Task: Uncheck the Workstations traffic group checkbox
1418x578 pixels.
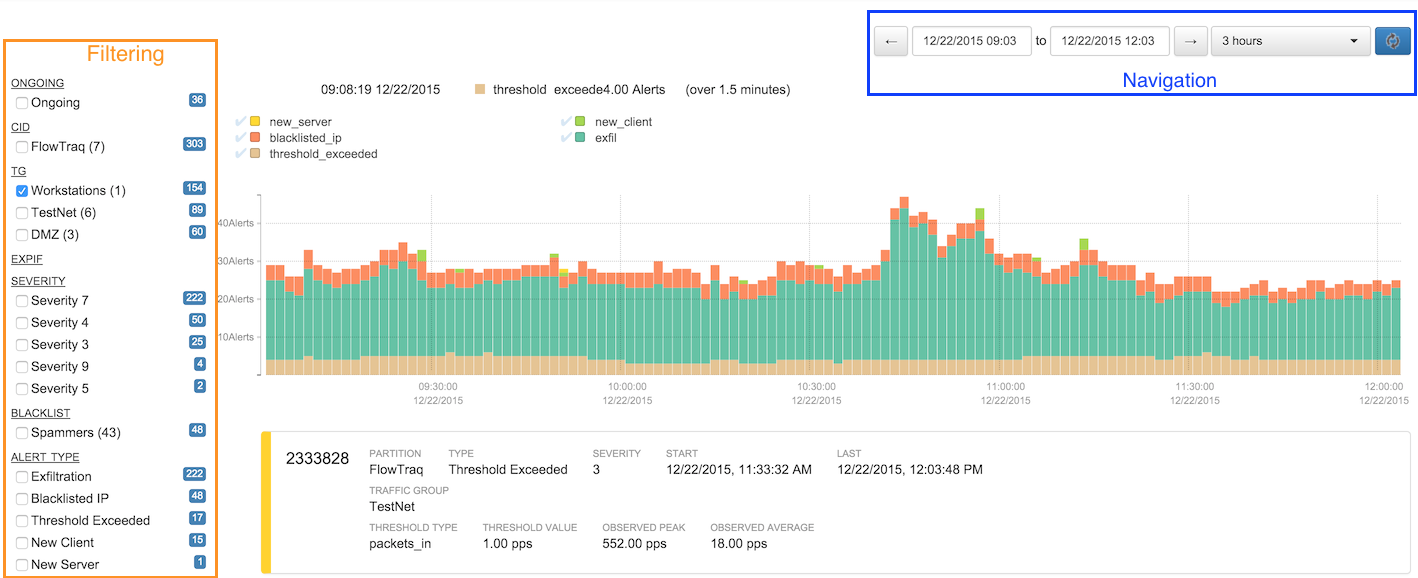Action: 22,190
